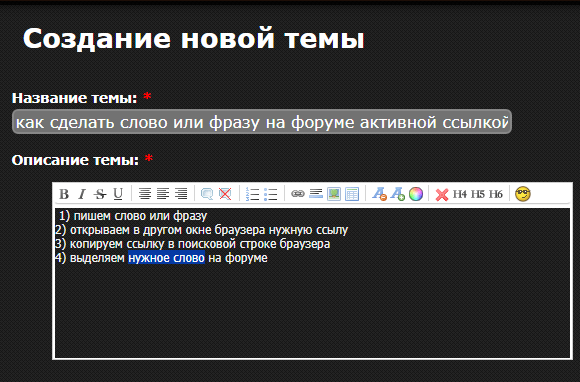Click the highlighted text "нужное слово"

(x=166, y=258)
